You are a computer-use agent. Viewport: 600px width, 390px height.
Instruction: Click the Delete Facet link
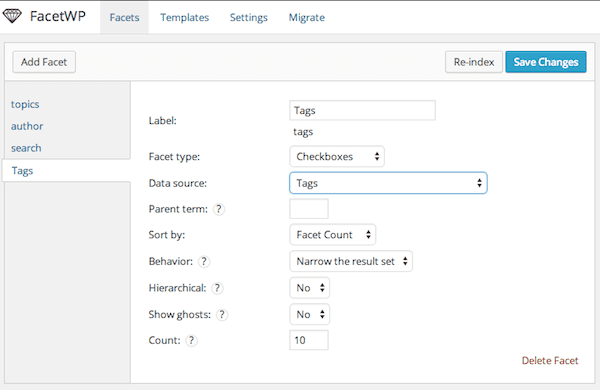click(x=550, y=361)
